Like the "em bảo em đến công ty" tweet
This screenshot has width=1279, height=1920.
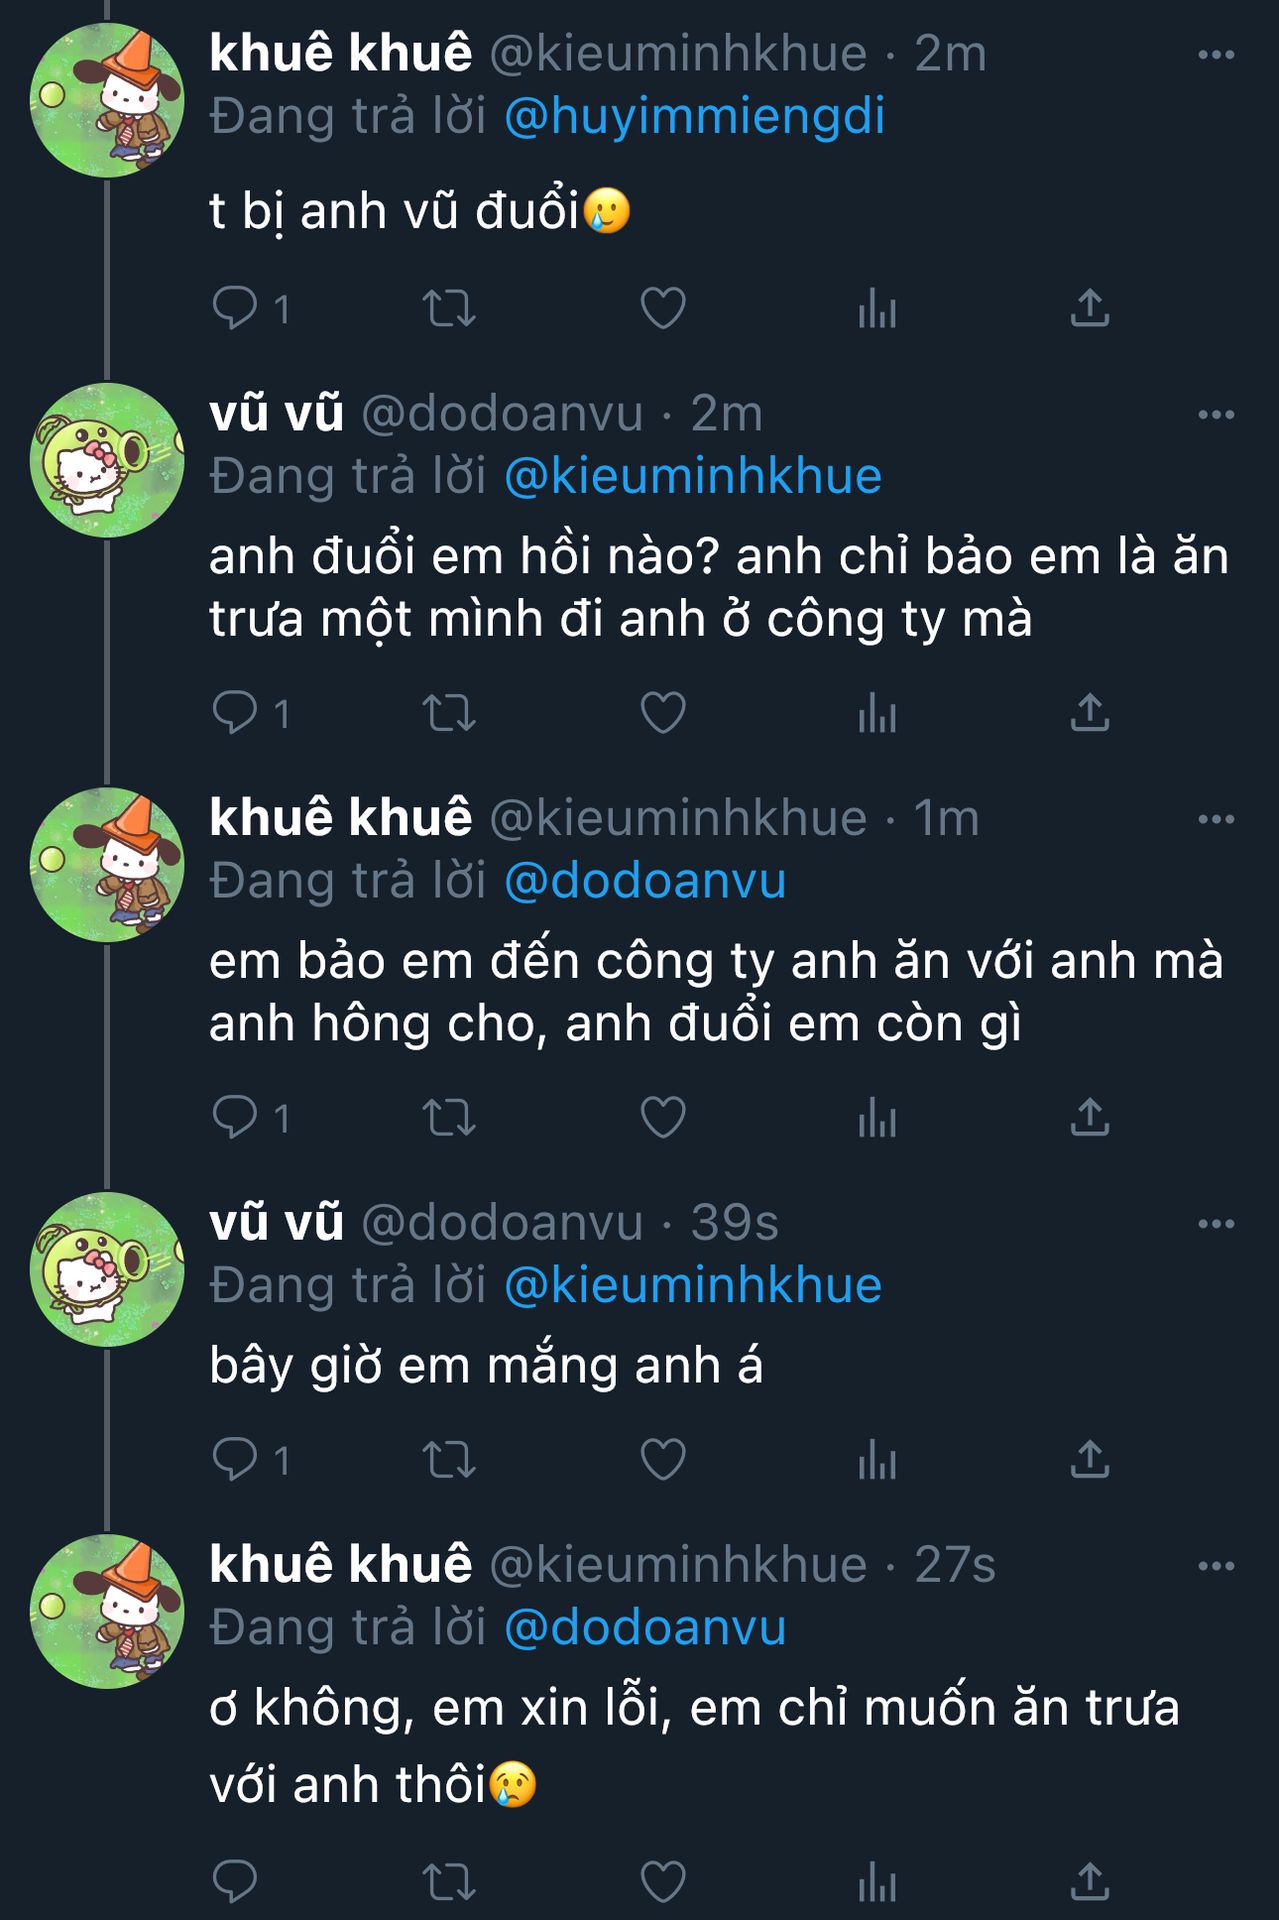coord(662,1118)
